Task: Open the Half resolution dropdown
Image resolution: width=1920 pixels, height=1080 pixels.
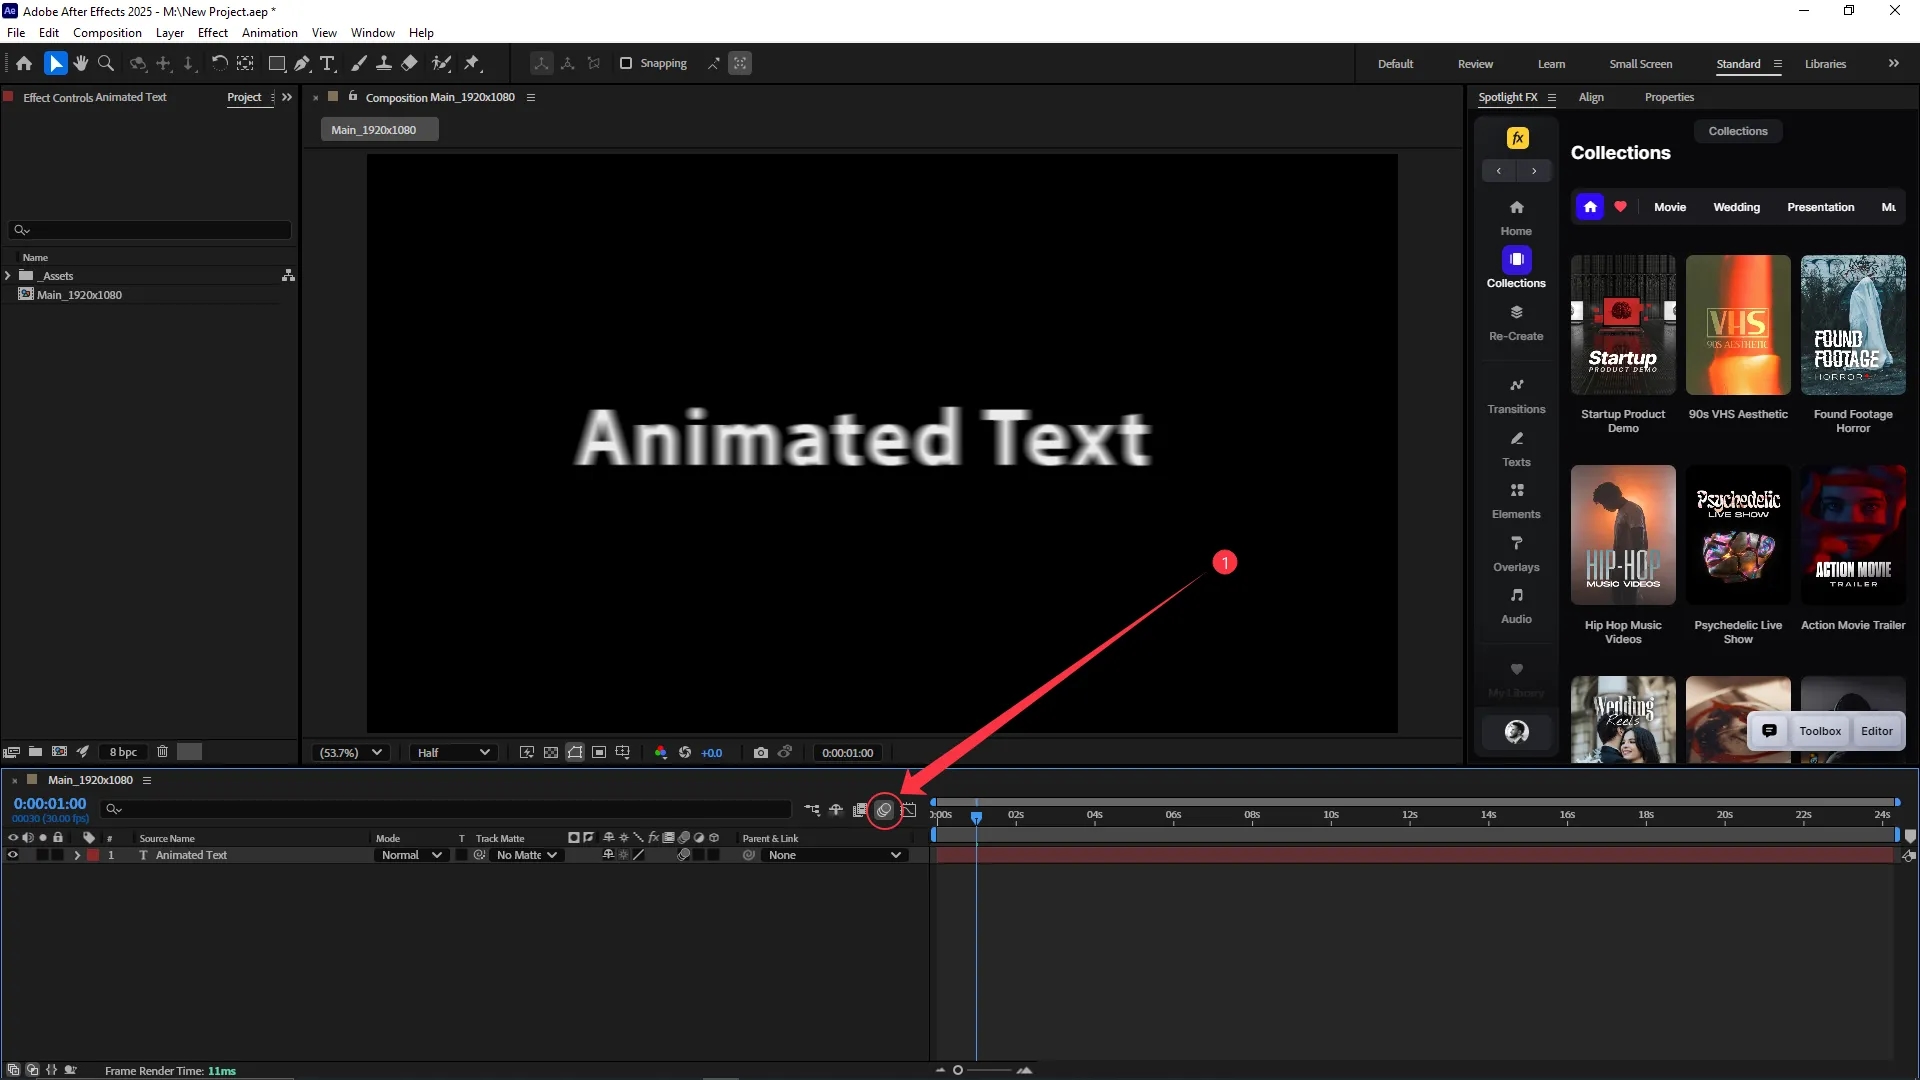Action: point(453,753)
